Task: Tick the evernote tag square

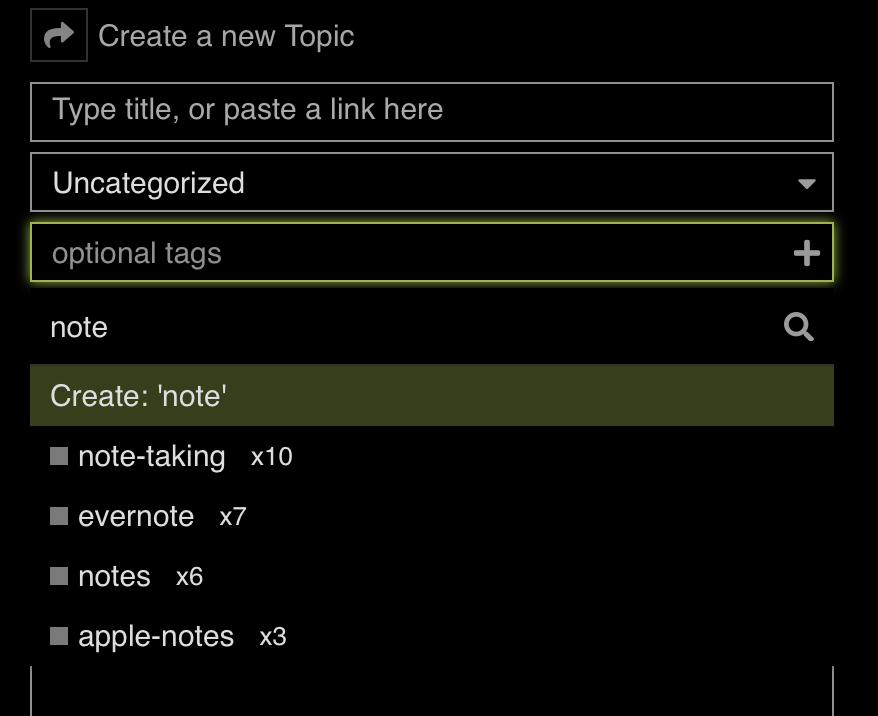Action: 59,516
